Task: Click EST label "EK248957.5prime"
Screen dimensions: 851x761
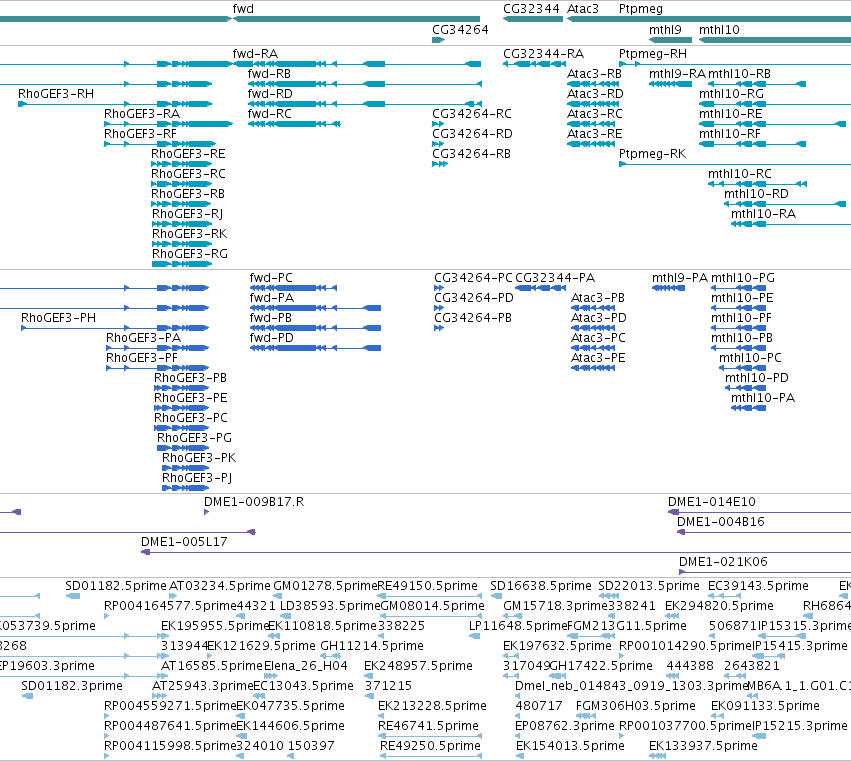Action: pos(418,666)
